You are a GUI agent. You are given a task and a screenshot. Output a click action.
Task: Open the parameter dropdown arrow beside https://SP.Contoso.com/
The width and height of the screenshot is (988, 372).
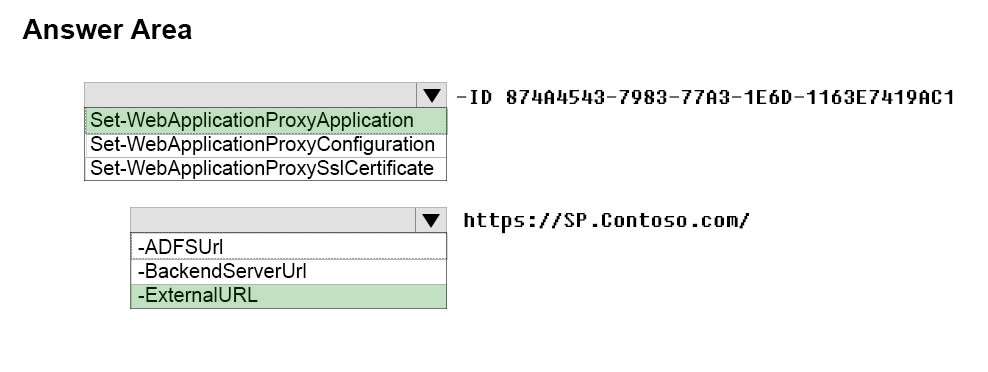click(431, 220)
